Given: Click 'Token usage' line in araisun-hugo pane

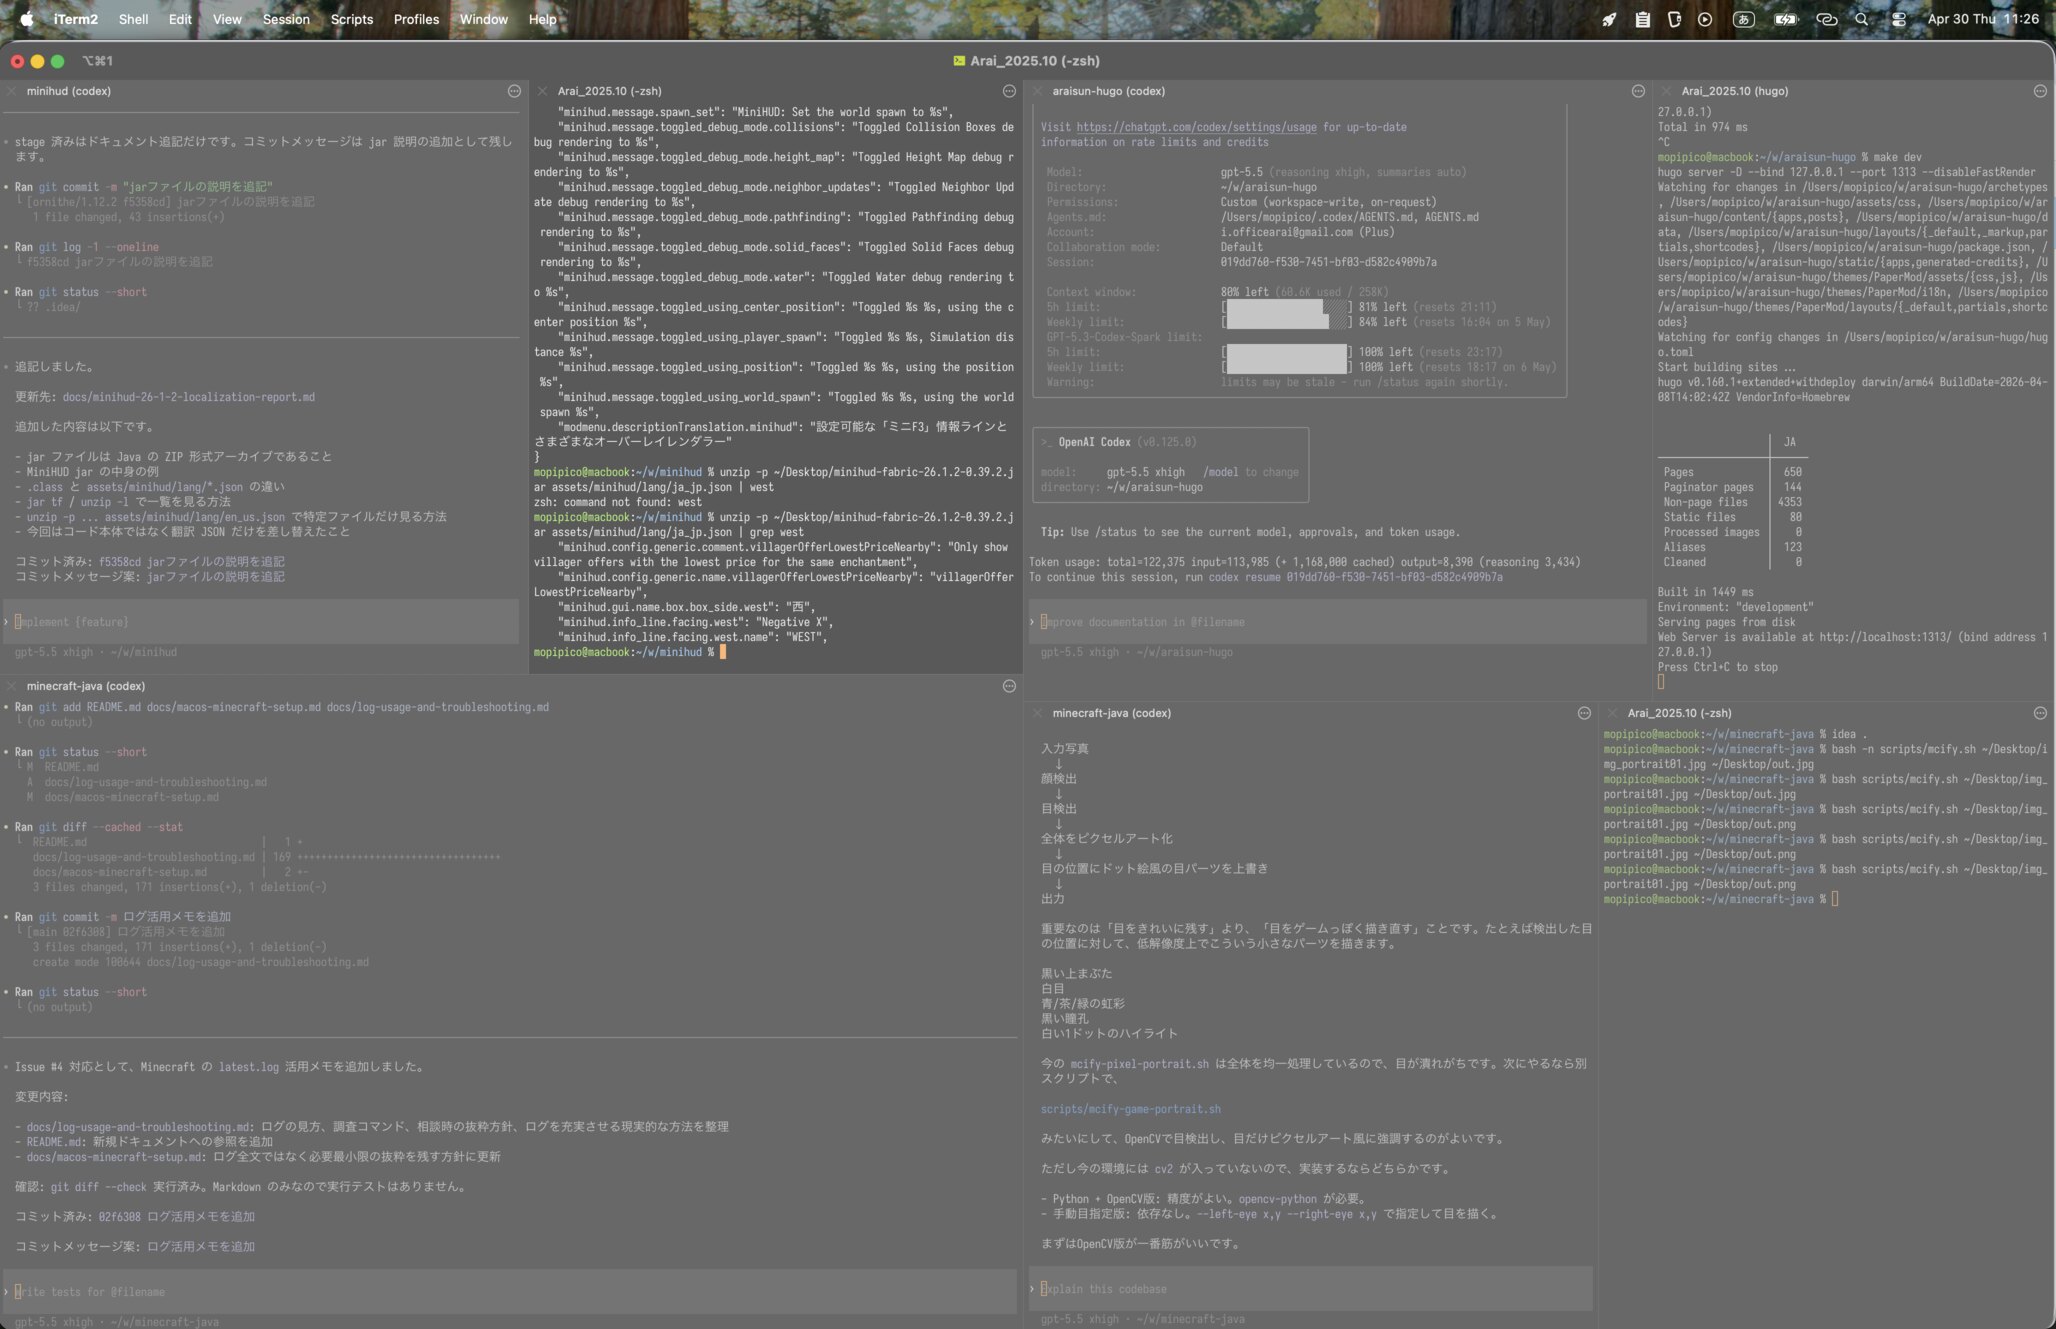Looking at the screenshot, I should [1305, 562].
